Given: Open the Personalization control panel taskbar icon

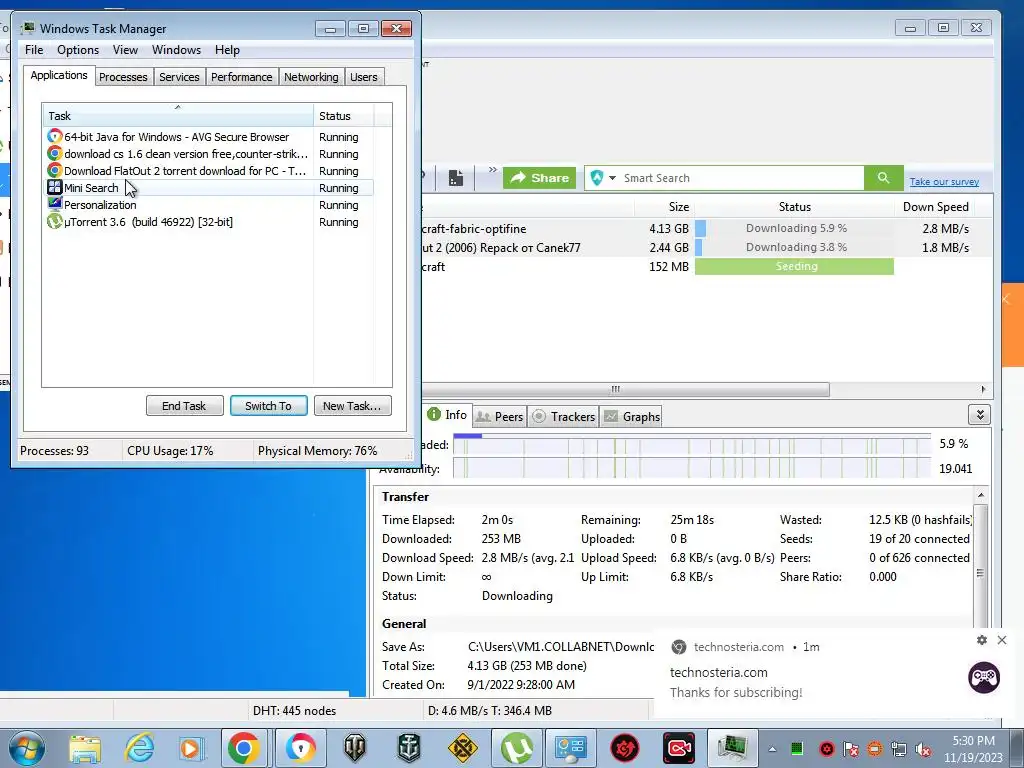Looking at the screenshot, I should click(x=571, y=748).
